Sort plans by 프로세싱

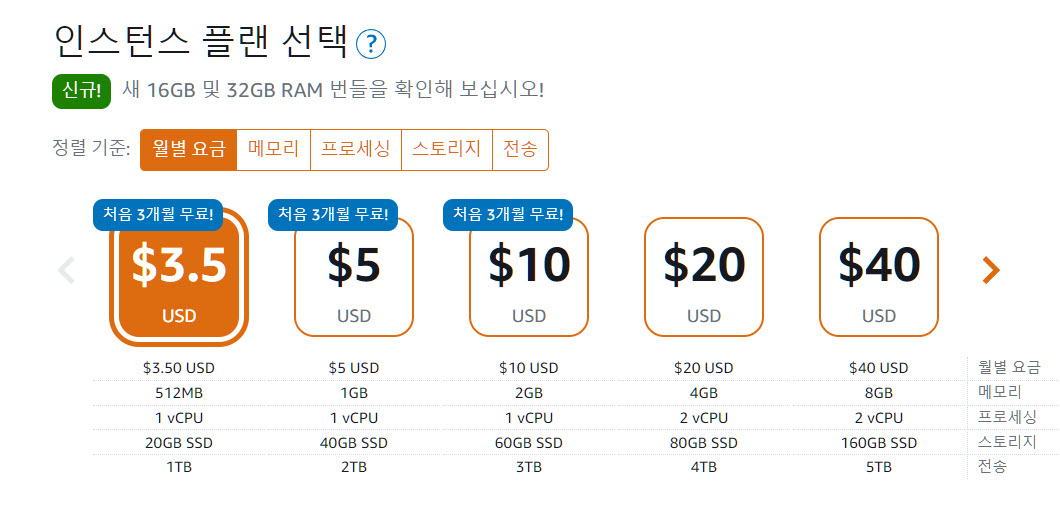356,149
